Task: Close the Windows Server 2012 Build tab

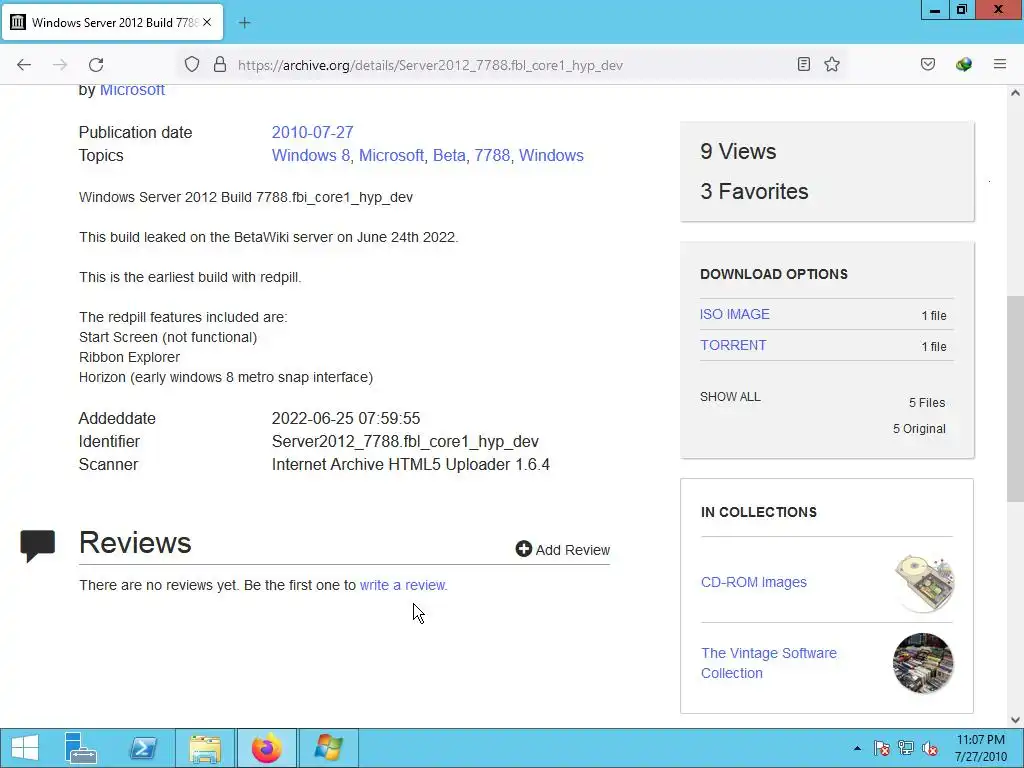Action: pyautogui.click(x=207, y=22)
